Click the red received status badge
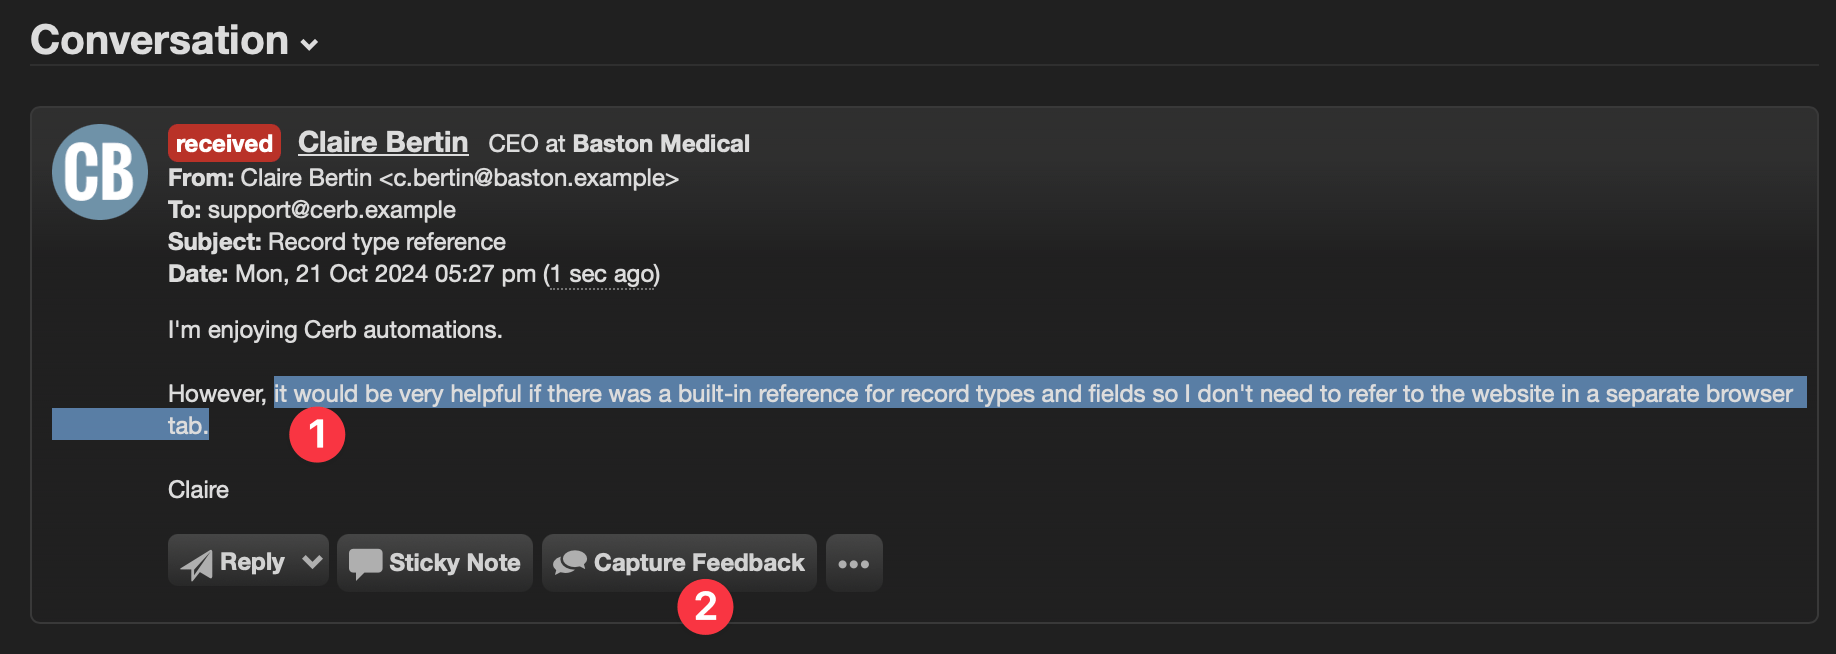 pos(224,143)
